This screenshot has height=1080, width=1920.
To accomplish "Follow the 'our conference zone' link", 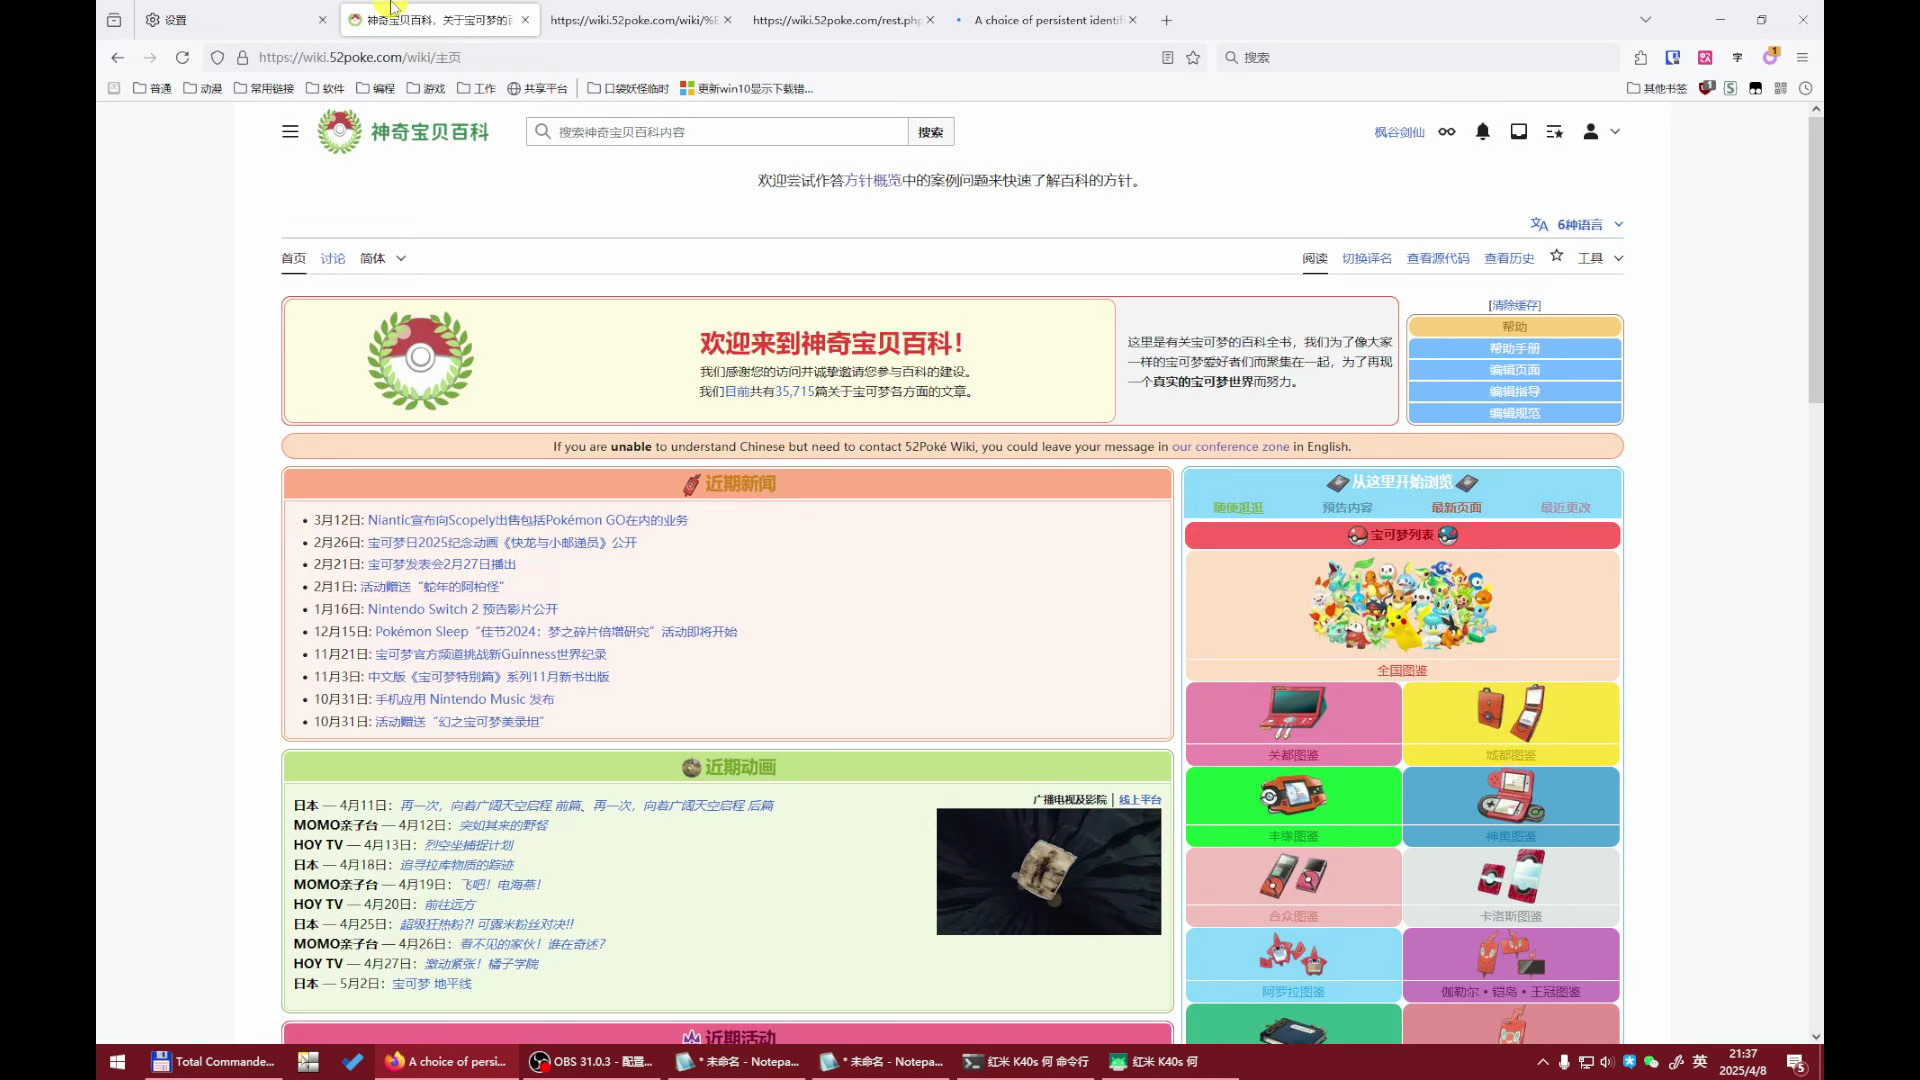I will [x=1230, y=447].
